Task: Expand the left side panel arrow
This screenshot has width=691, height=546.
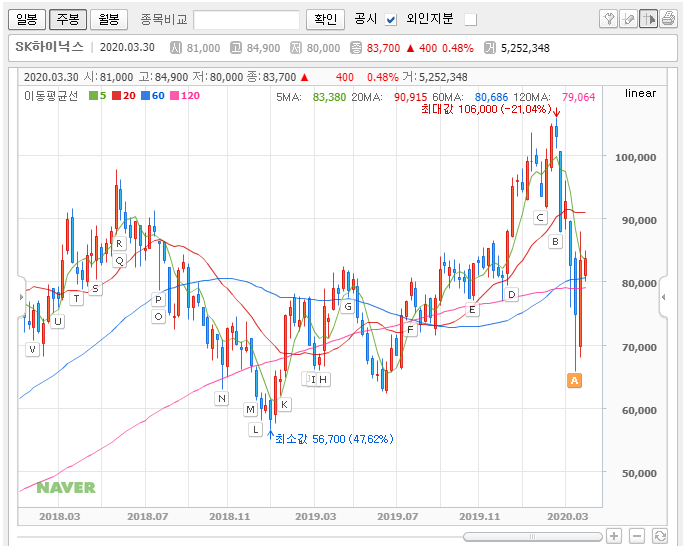Action: pos(21,297)
